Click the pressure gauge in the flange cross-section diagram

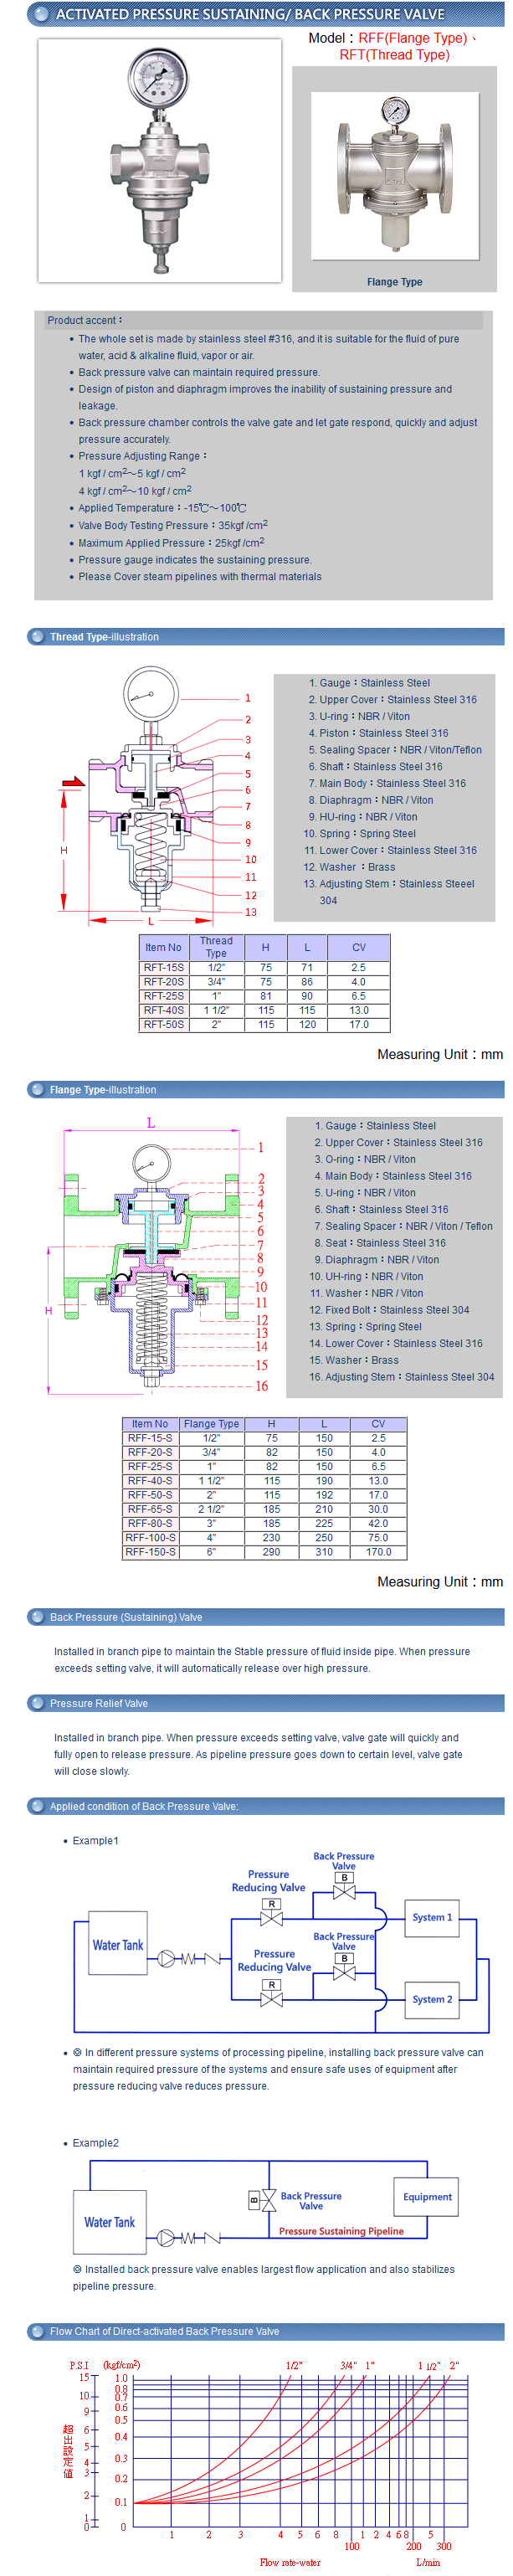(150, 1163)
